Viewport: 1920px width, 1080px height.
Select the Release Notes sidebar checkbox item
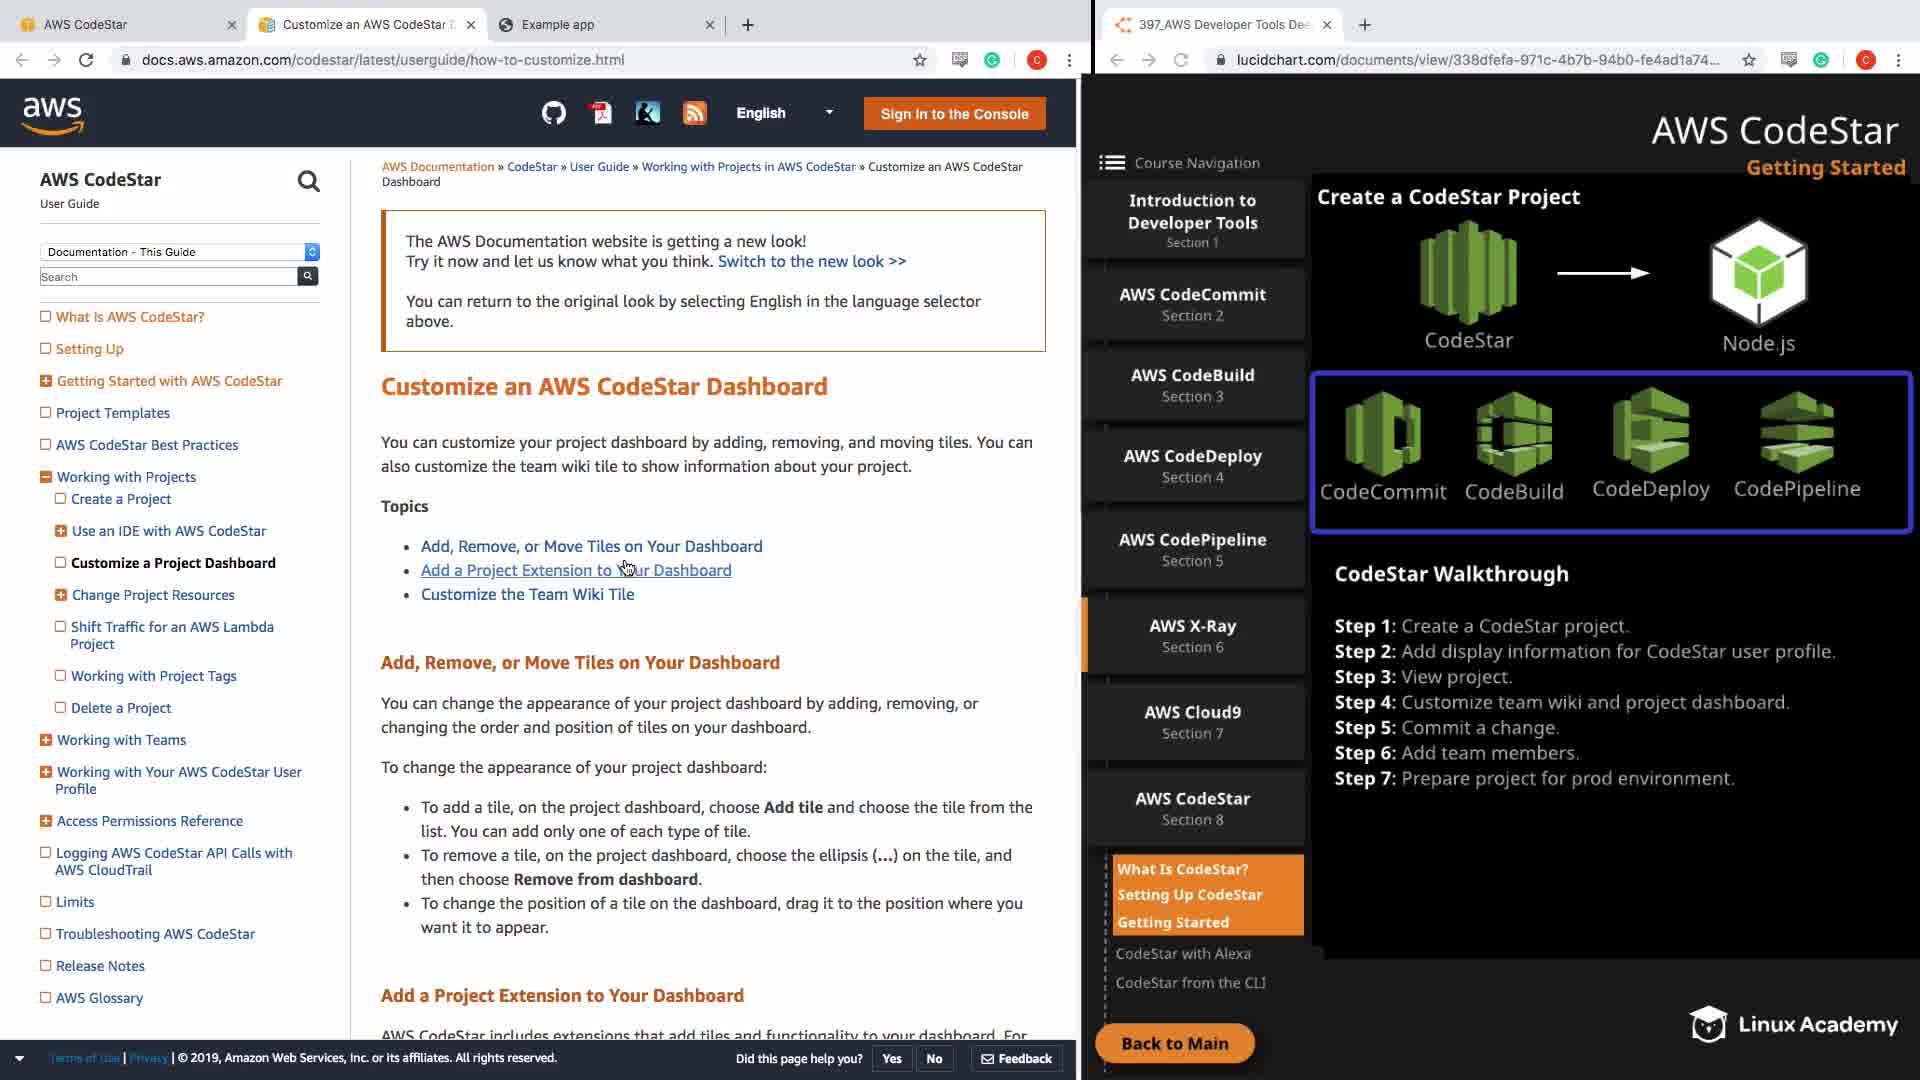[45, 966]
